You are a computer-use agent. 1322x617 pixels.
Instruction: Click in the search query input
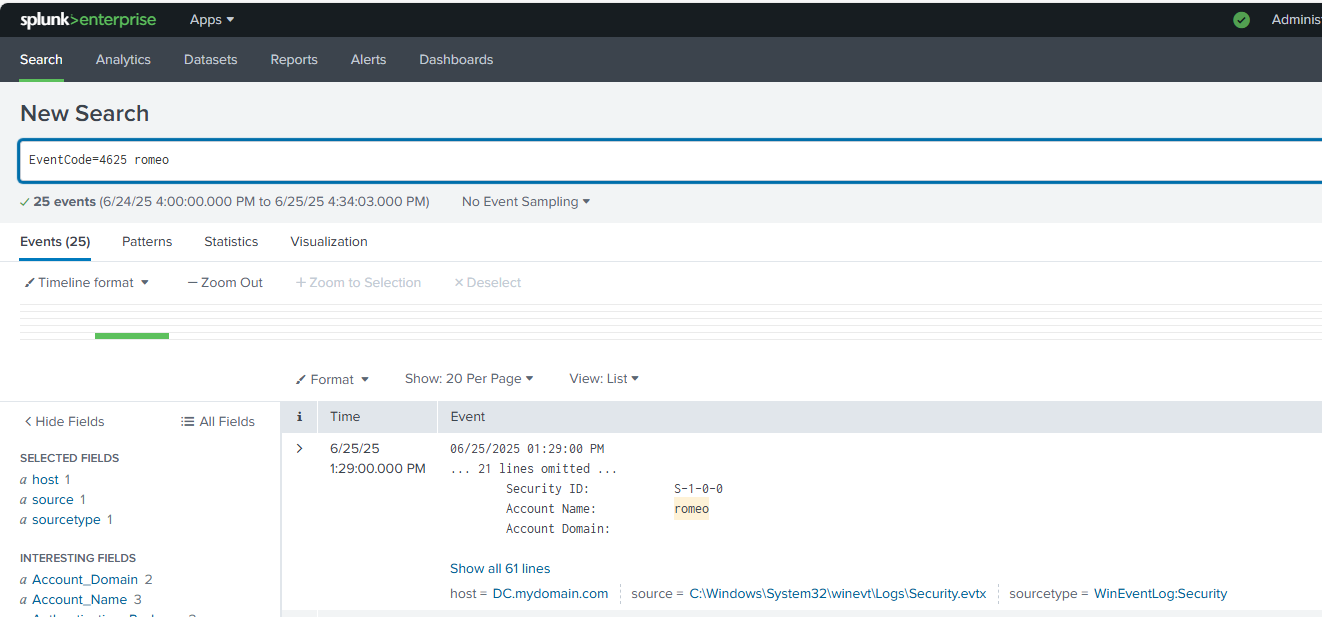coord(670,160)
